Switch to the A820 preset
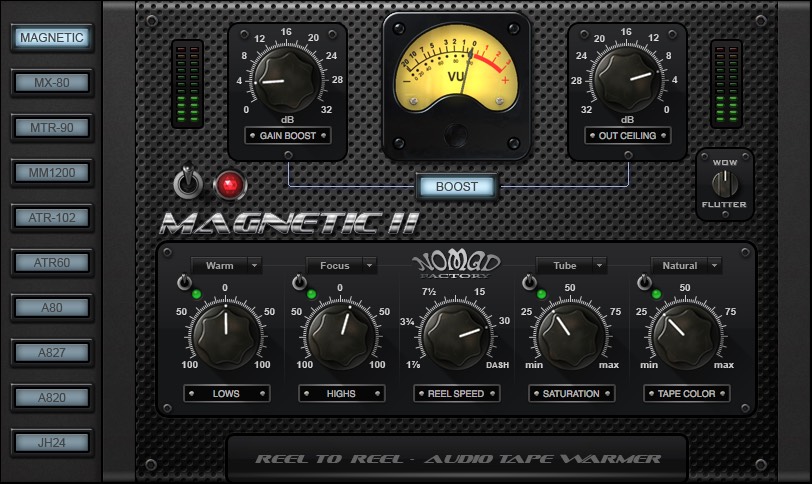Image resolution: width=812 pixels, height=484 pixels. coord(52,398)
